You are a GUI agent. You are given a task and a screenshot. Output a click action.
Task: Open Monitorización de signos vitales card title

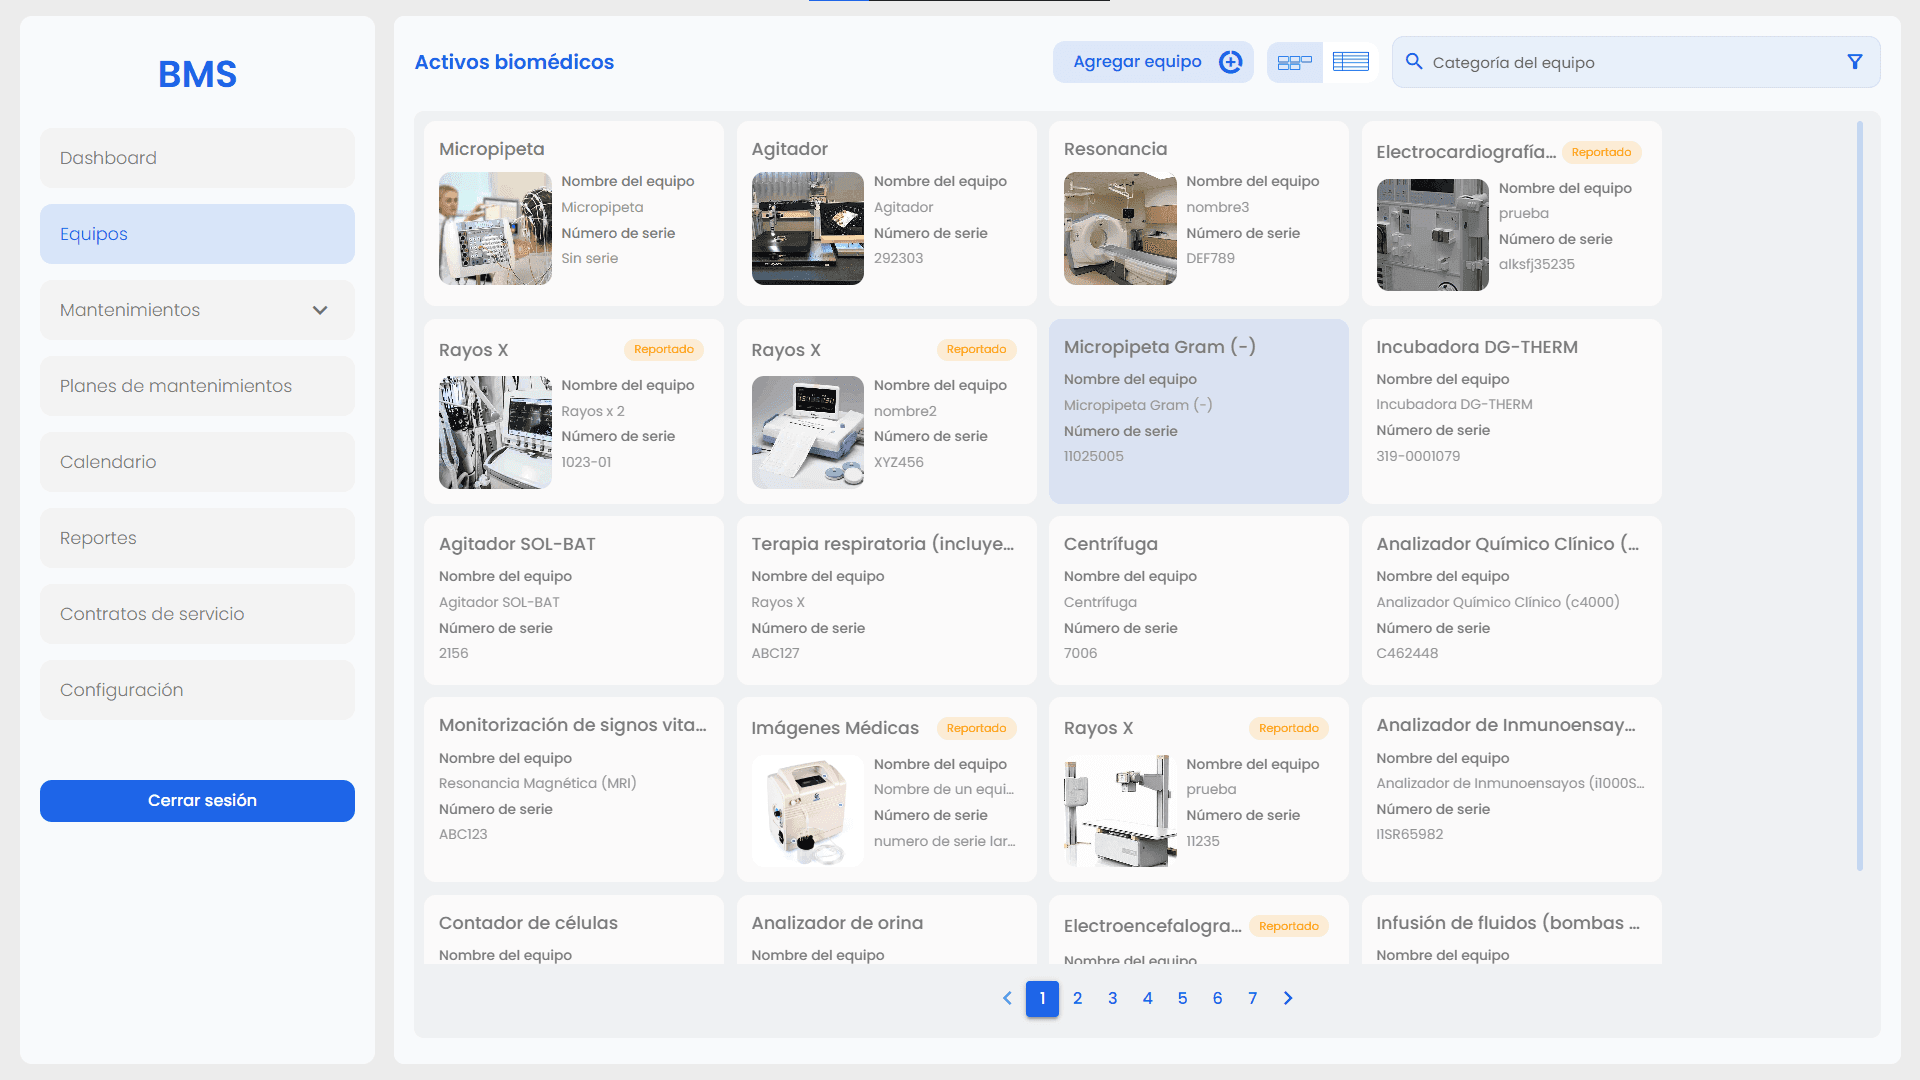point(573,725)
